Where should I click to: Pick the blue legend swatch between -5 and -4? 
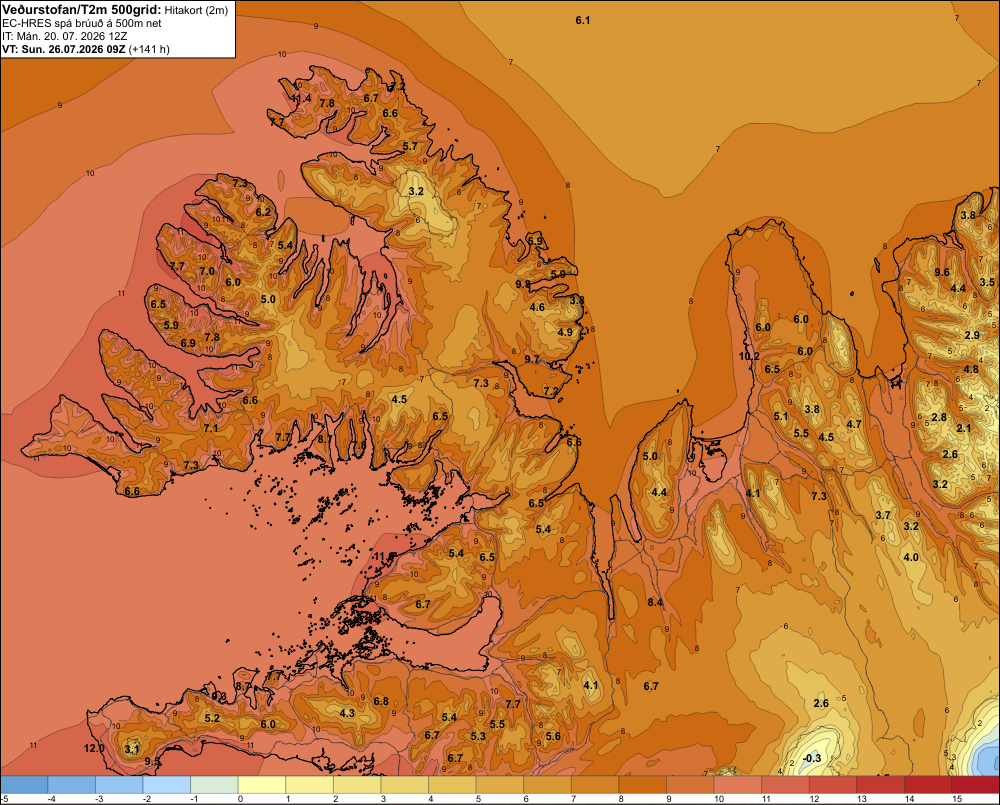pyautogui.click(x=24, y=785)
